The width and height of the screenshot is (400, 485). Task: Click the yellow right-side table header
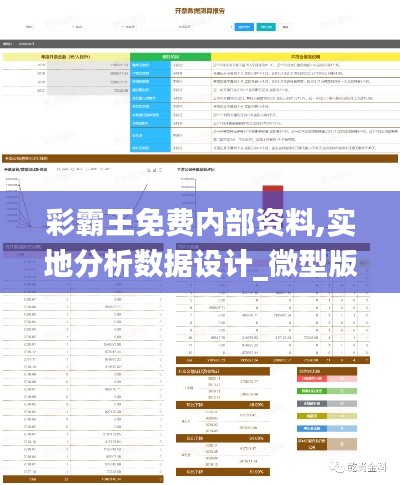tap(305, 57)
